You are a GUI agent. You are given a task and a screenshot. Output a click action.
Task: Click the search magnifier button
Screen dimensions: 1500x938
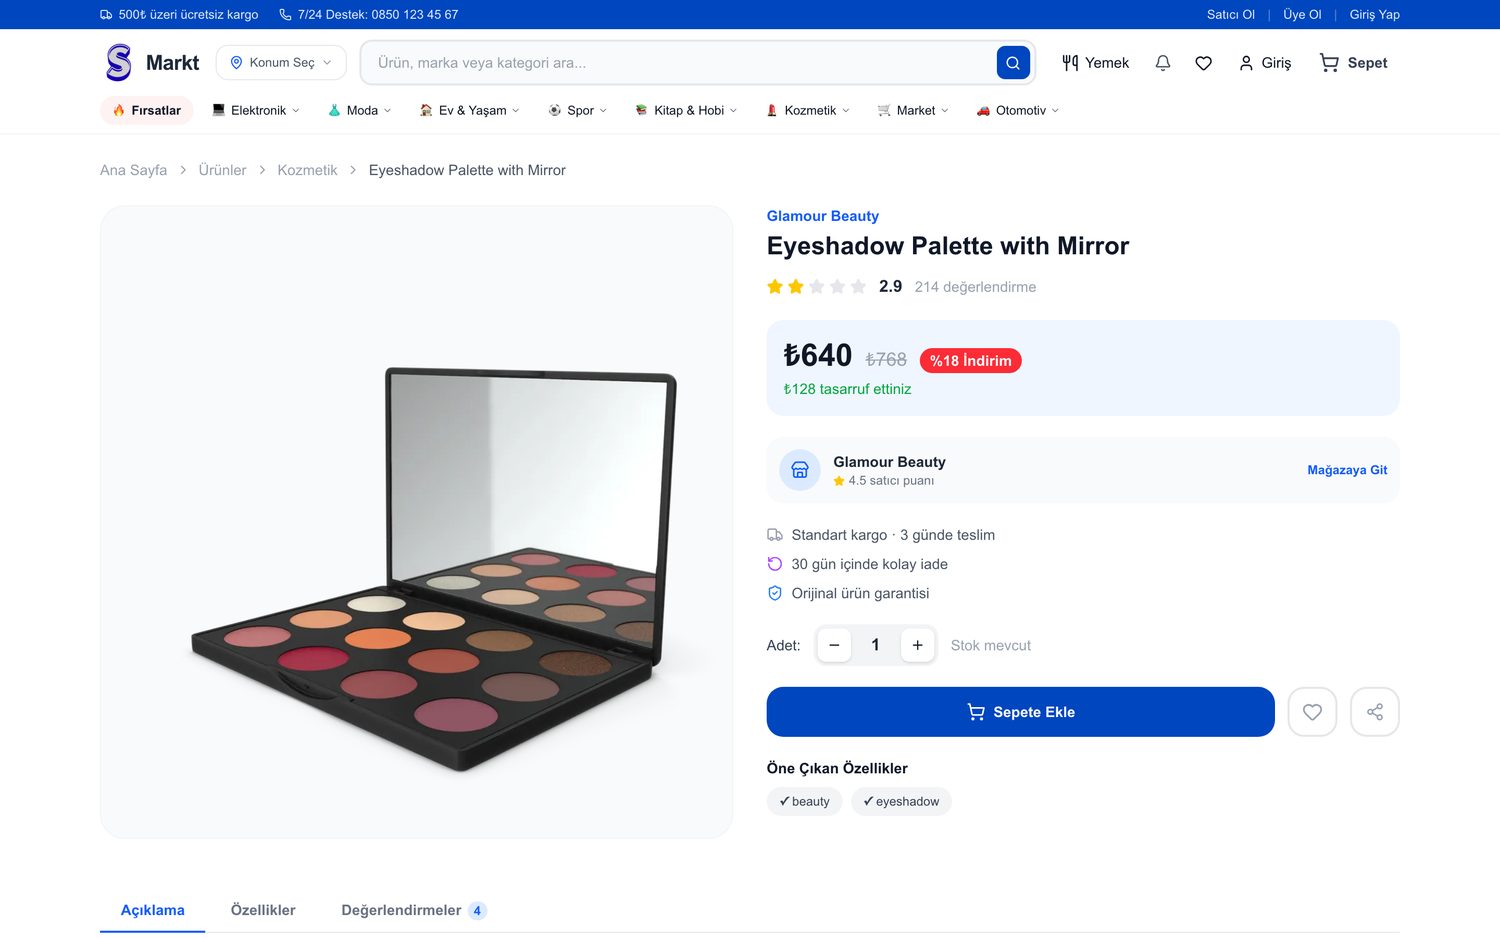(1013, 63)
